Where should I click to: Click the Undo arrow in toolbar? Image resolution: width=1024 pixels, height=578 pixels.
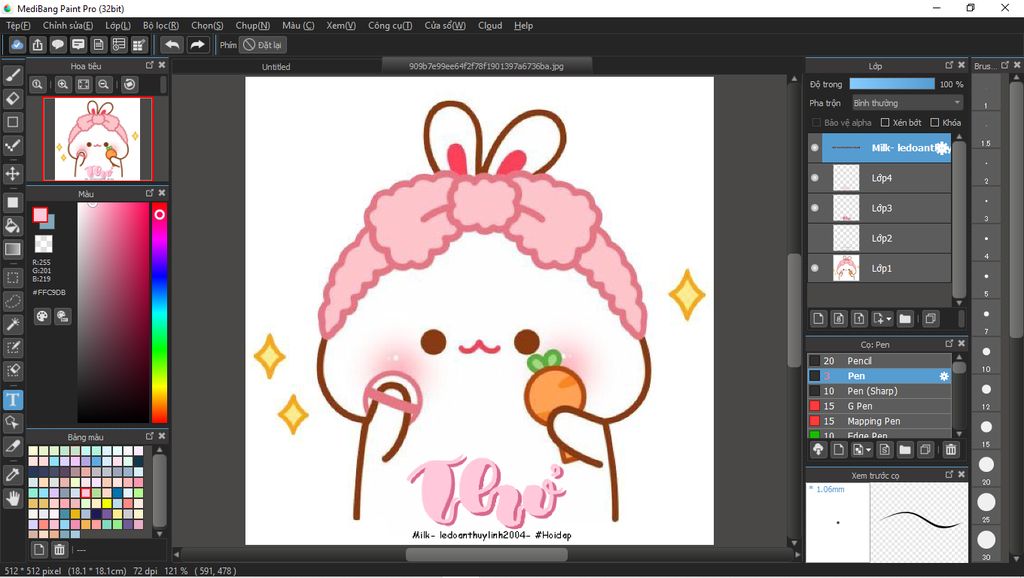172,44
